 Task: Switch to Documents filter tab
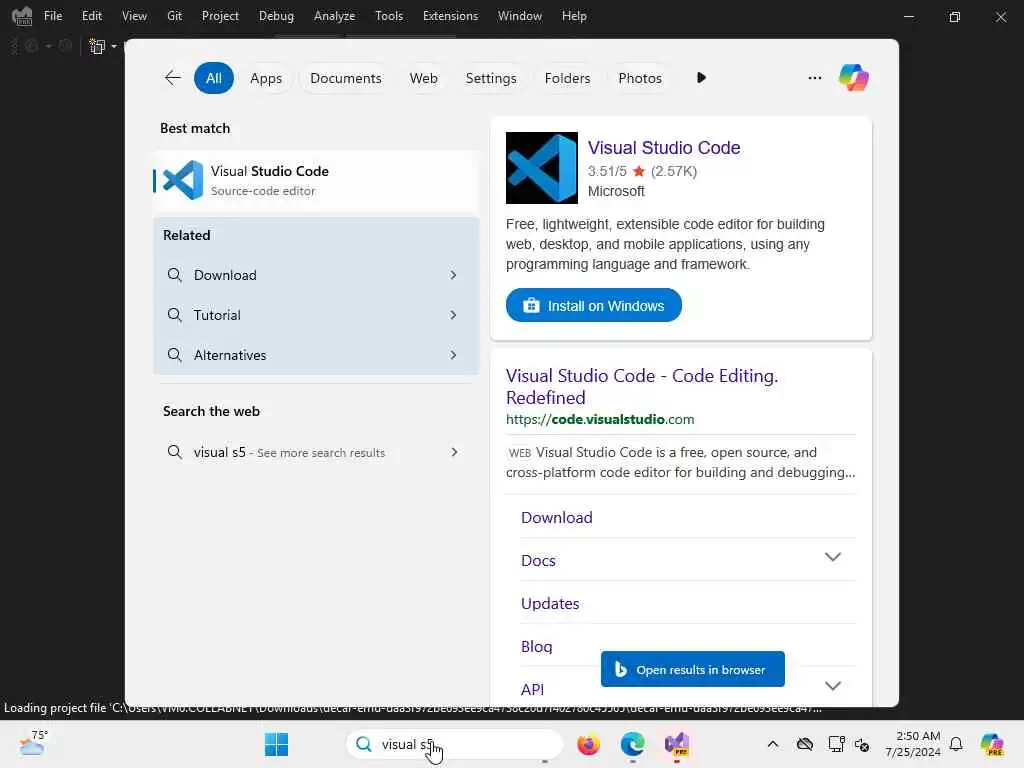pyautogui.click(x=345, y=78)
